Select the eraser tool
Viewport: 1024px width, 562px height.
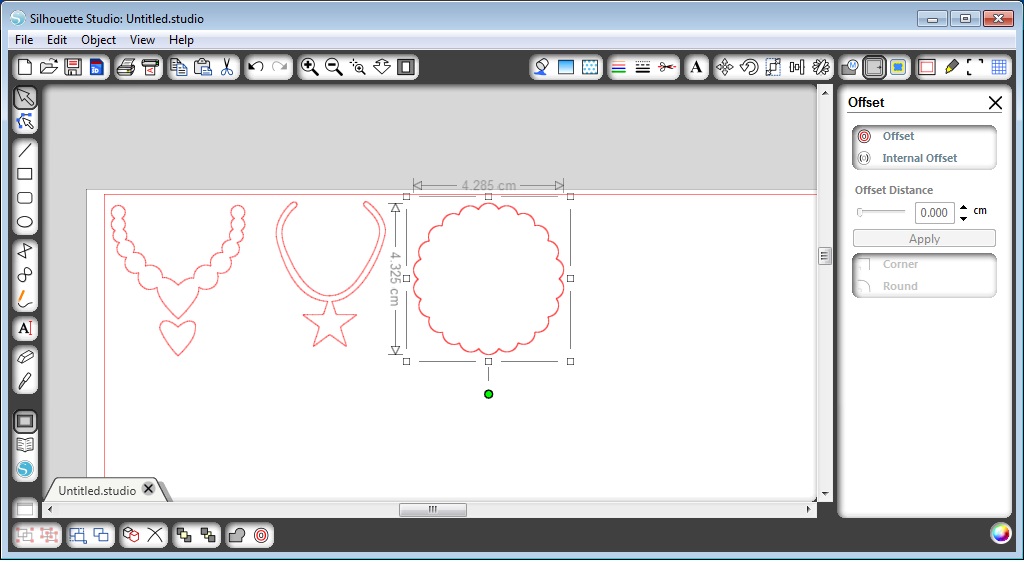pyautogui.click(x=25, y=357)
